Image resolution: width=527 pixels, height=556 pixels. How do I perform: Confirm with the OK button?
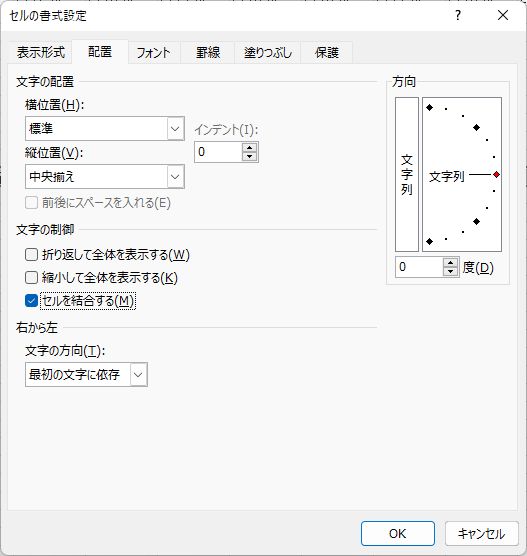398,533
